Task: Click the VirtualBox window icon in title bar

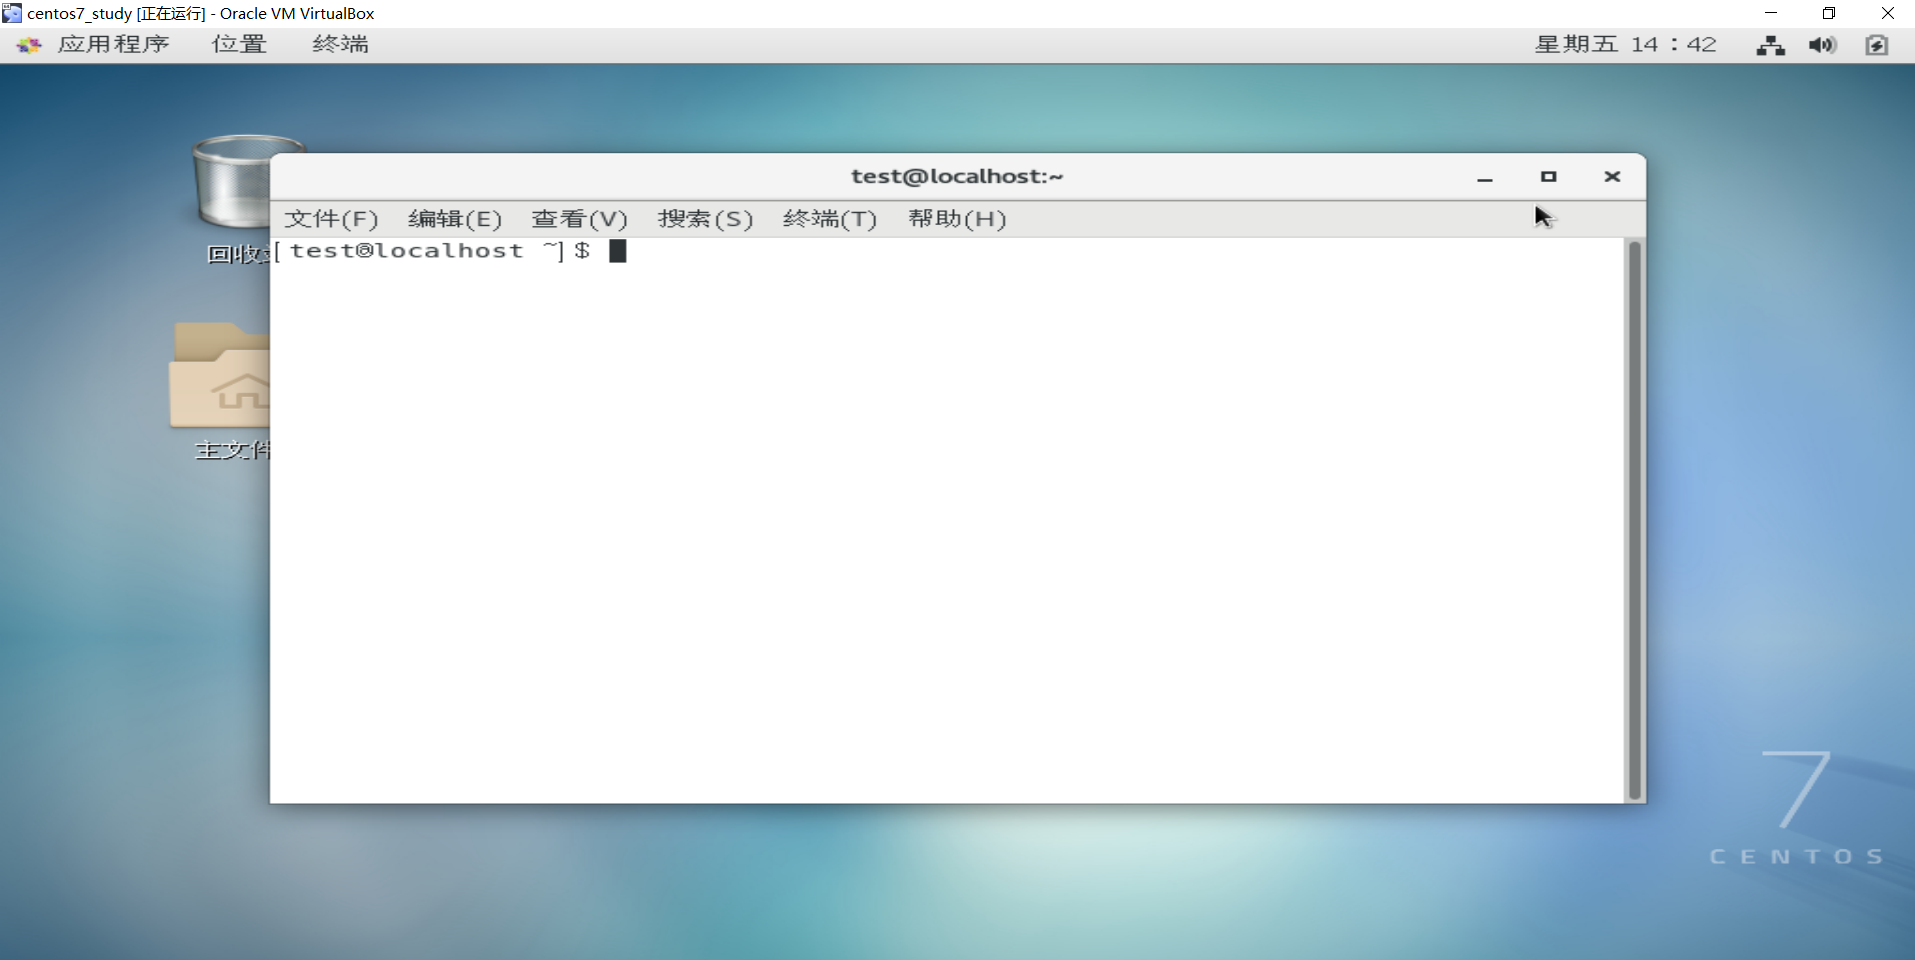Action: (x=12, y=13)
